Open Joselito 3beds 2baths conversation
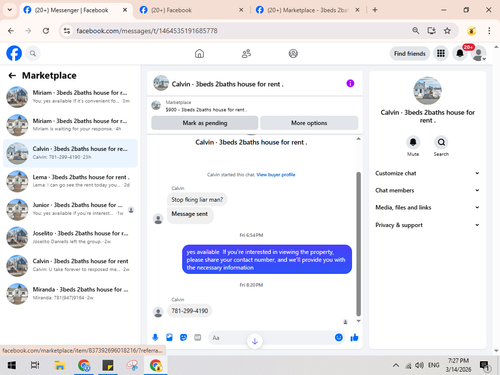 coord(70,237)
